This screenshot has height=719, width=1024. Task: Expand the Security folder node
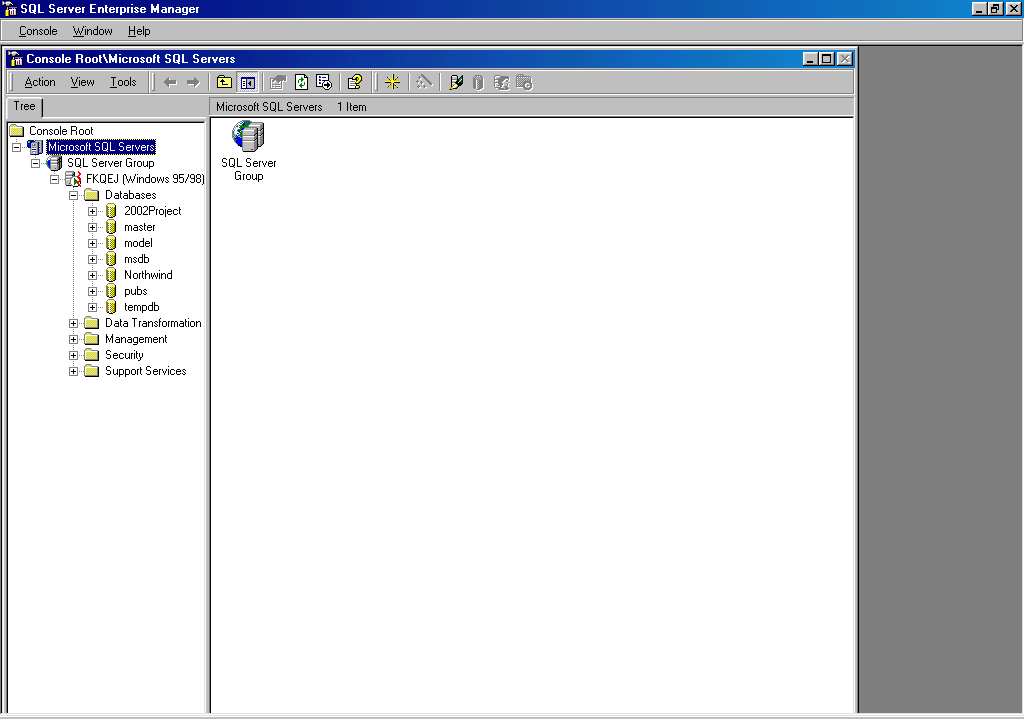(74, 355)
